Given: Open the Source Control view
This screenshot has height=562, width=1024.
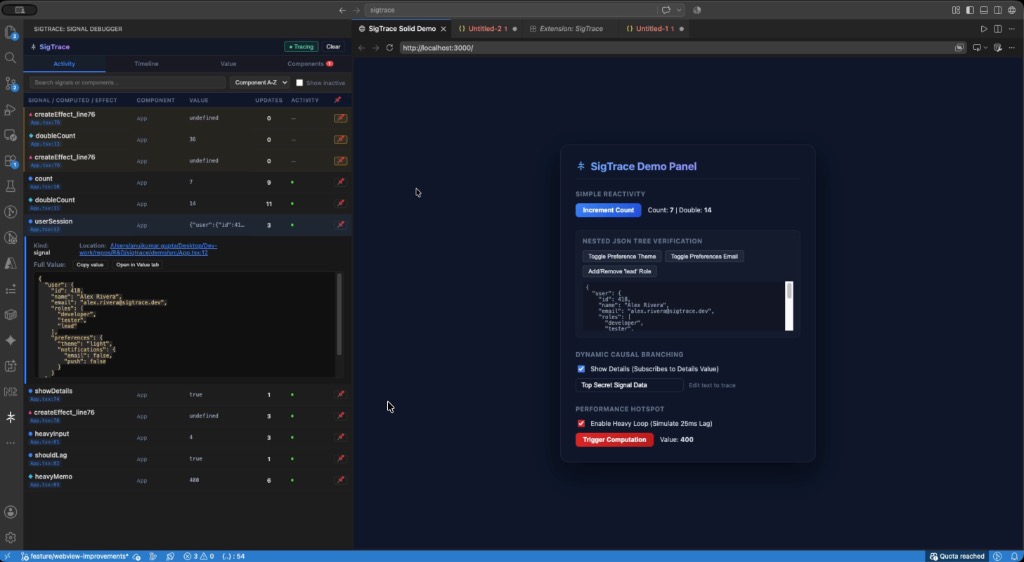Looking at the screenshot, I should 10,84.
